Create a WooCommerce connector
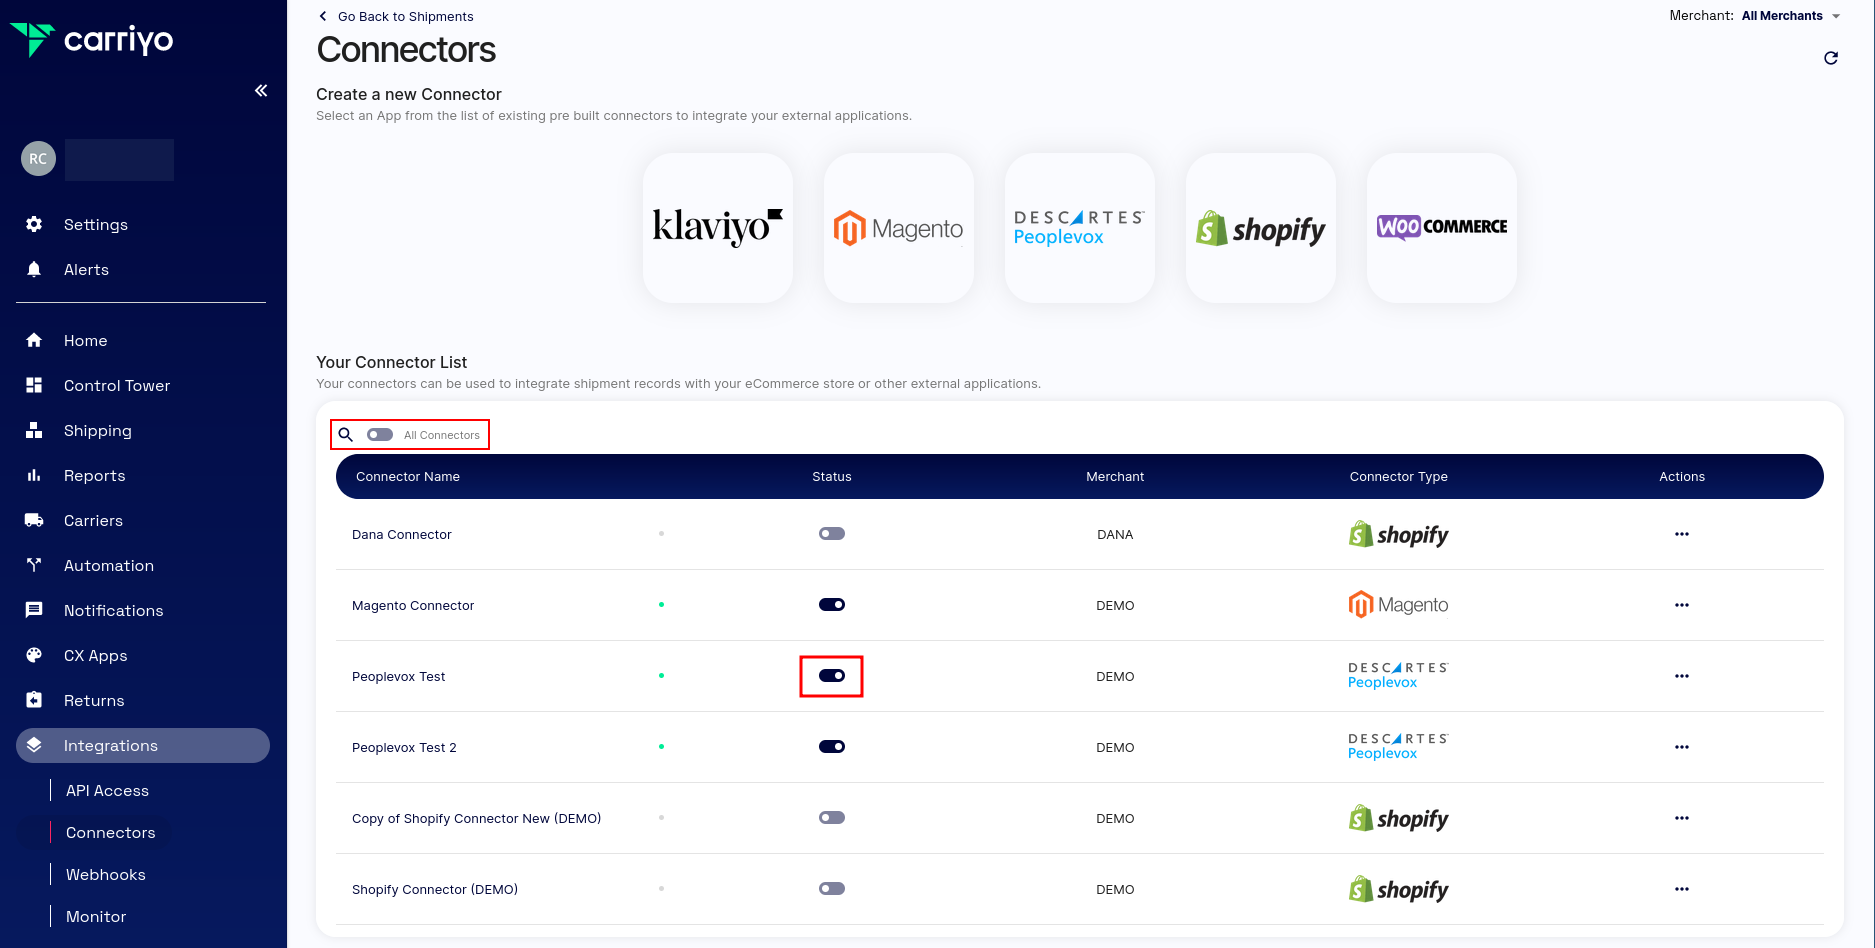 click(x=1442, y=228)
